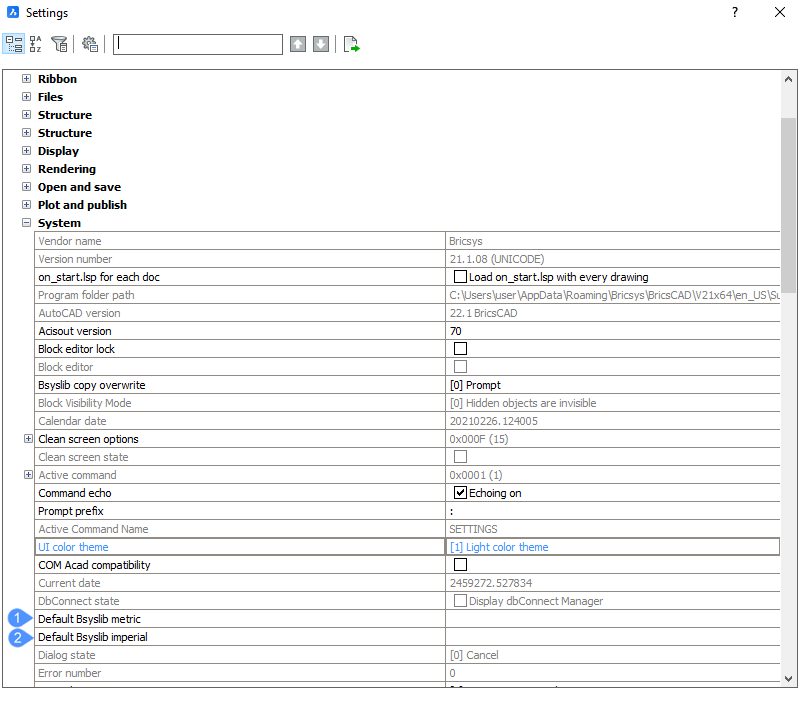Screen dimensions: 801x704
Task: Click the export settings icon
Action: 351,44
